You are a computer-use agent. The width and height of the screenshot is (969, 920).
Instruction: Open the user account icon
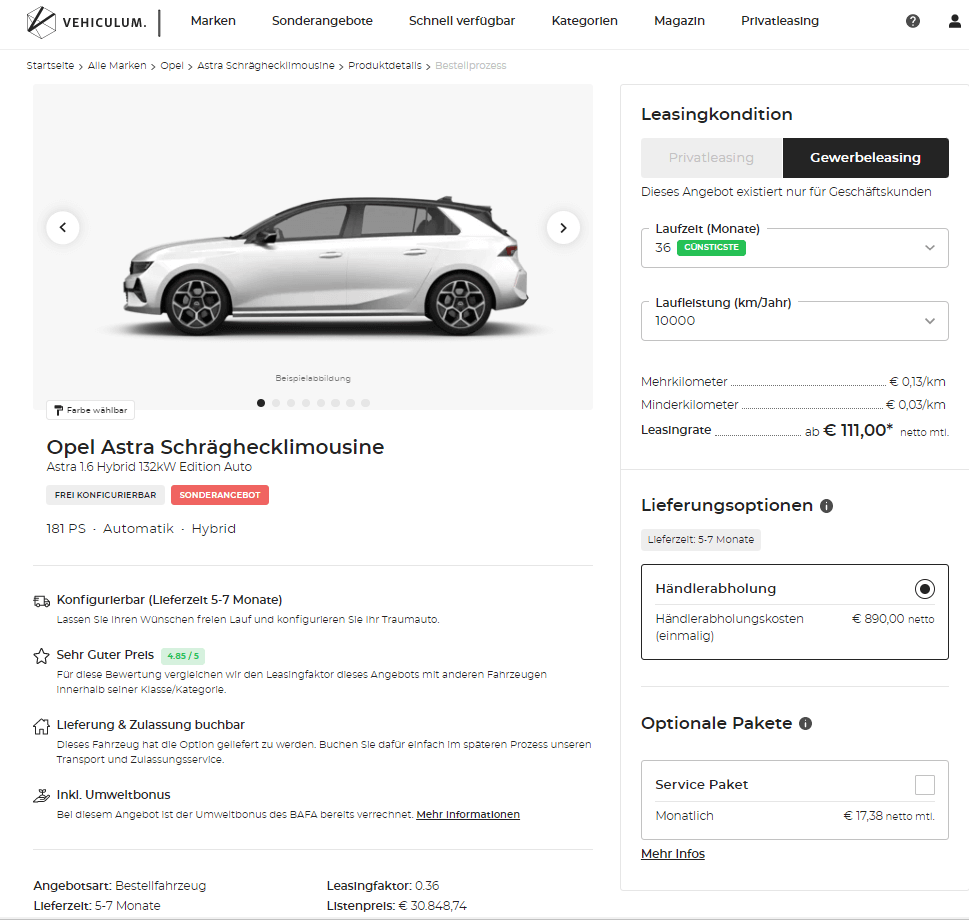click(x=955, y=21)
